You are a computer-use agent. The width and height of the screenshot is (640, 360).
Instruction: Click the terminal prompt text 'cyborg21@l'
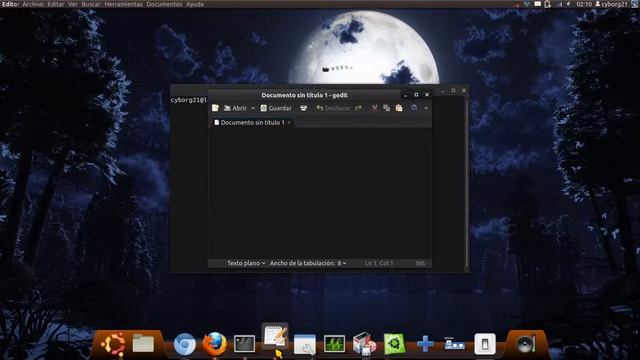click(189, 100)
